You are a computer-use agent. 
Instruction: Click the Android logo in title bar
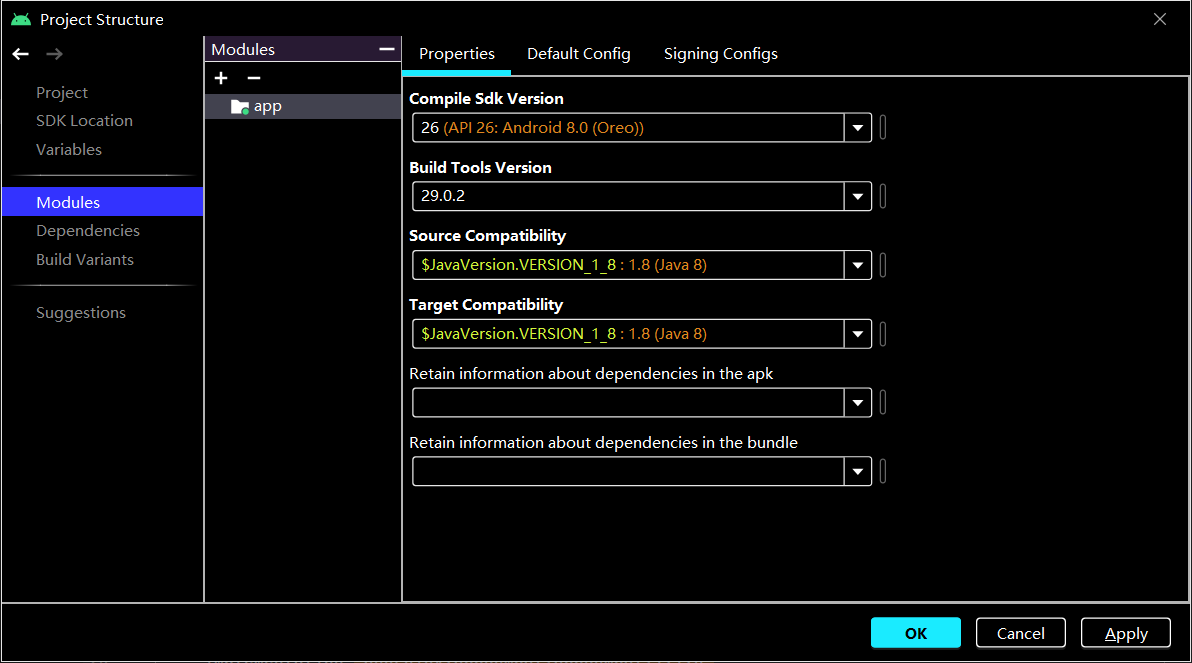pyautogui.click(x=21, y=20)
